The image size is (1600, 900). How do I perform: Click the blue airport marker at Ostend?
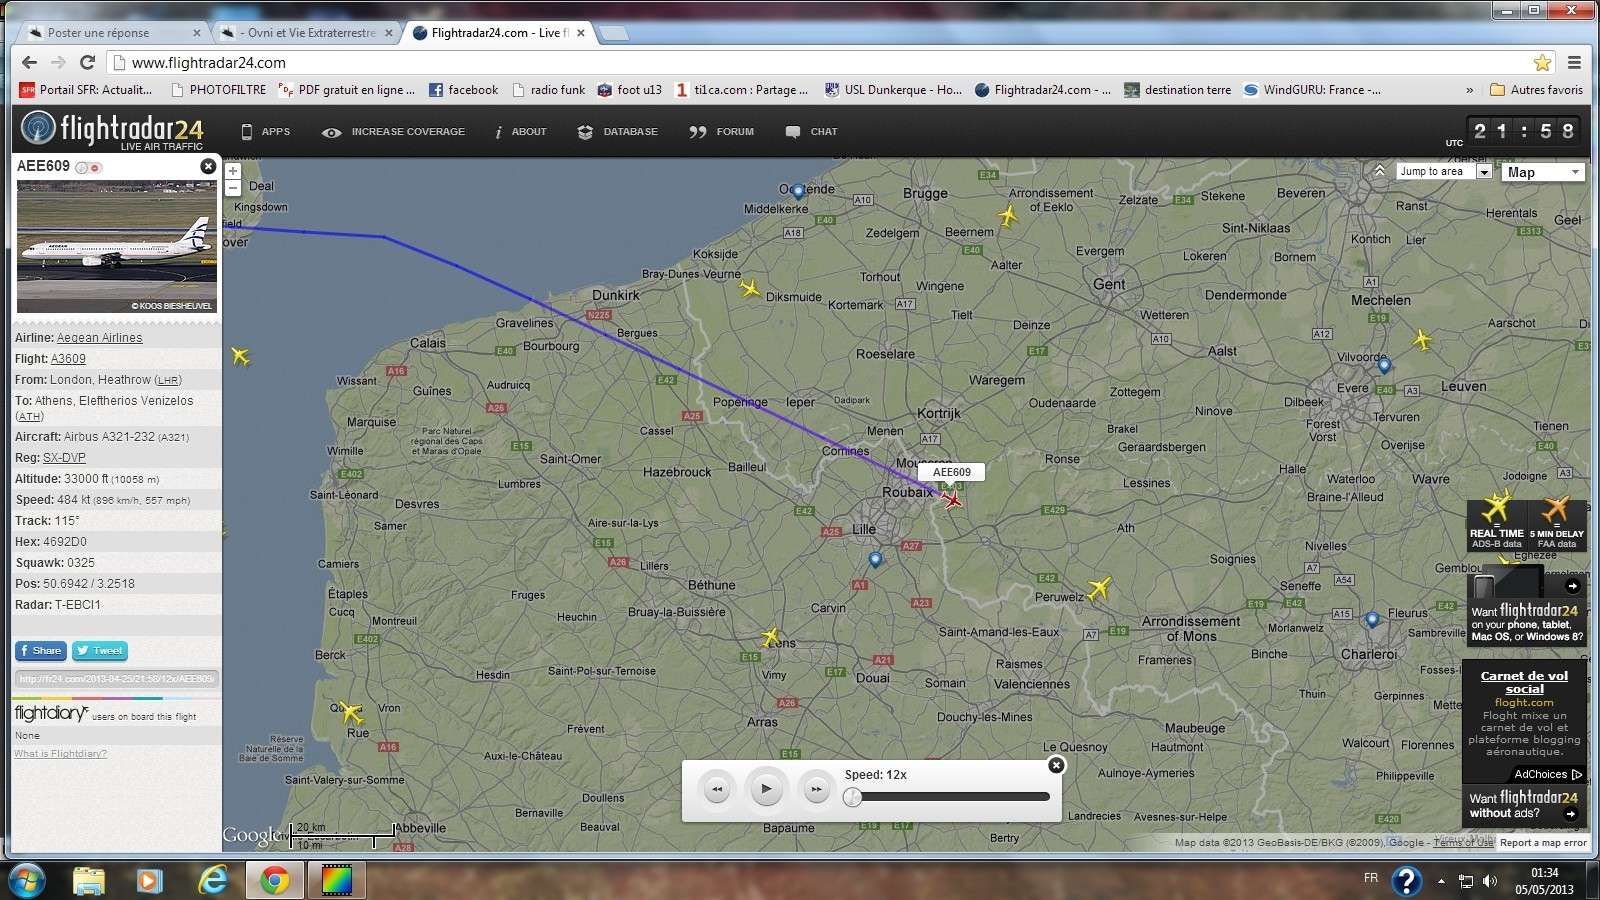(798, 190)
